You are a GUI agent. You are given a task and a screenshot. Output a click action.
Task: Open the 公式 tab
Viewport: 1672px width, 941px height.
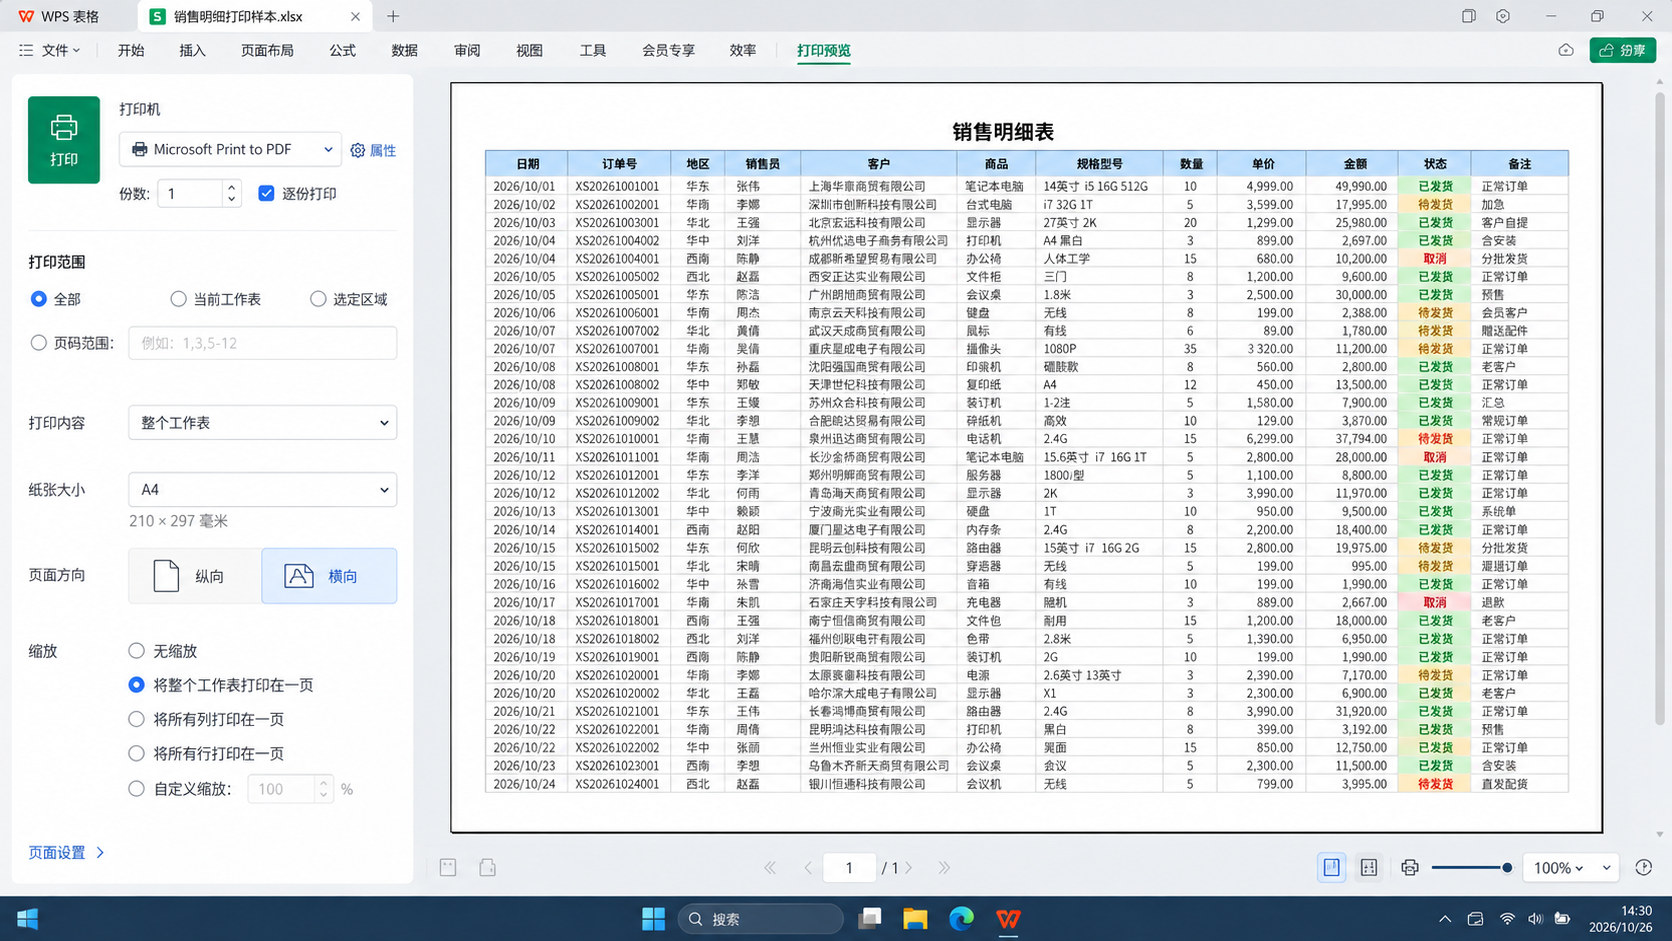(343, 50)
